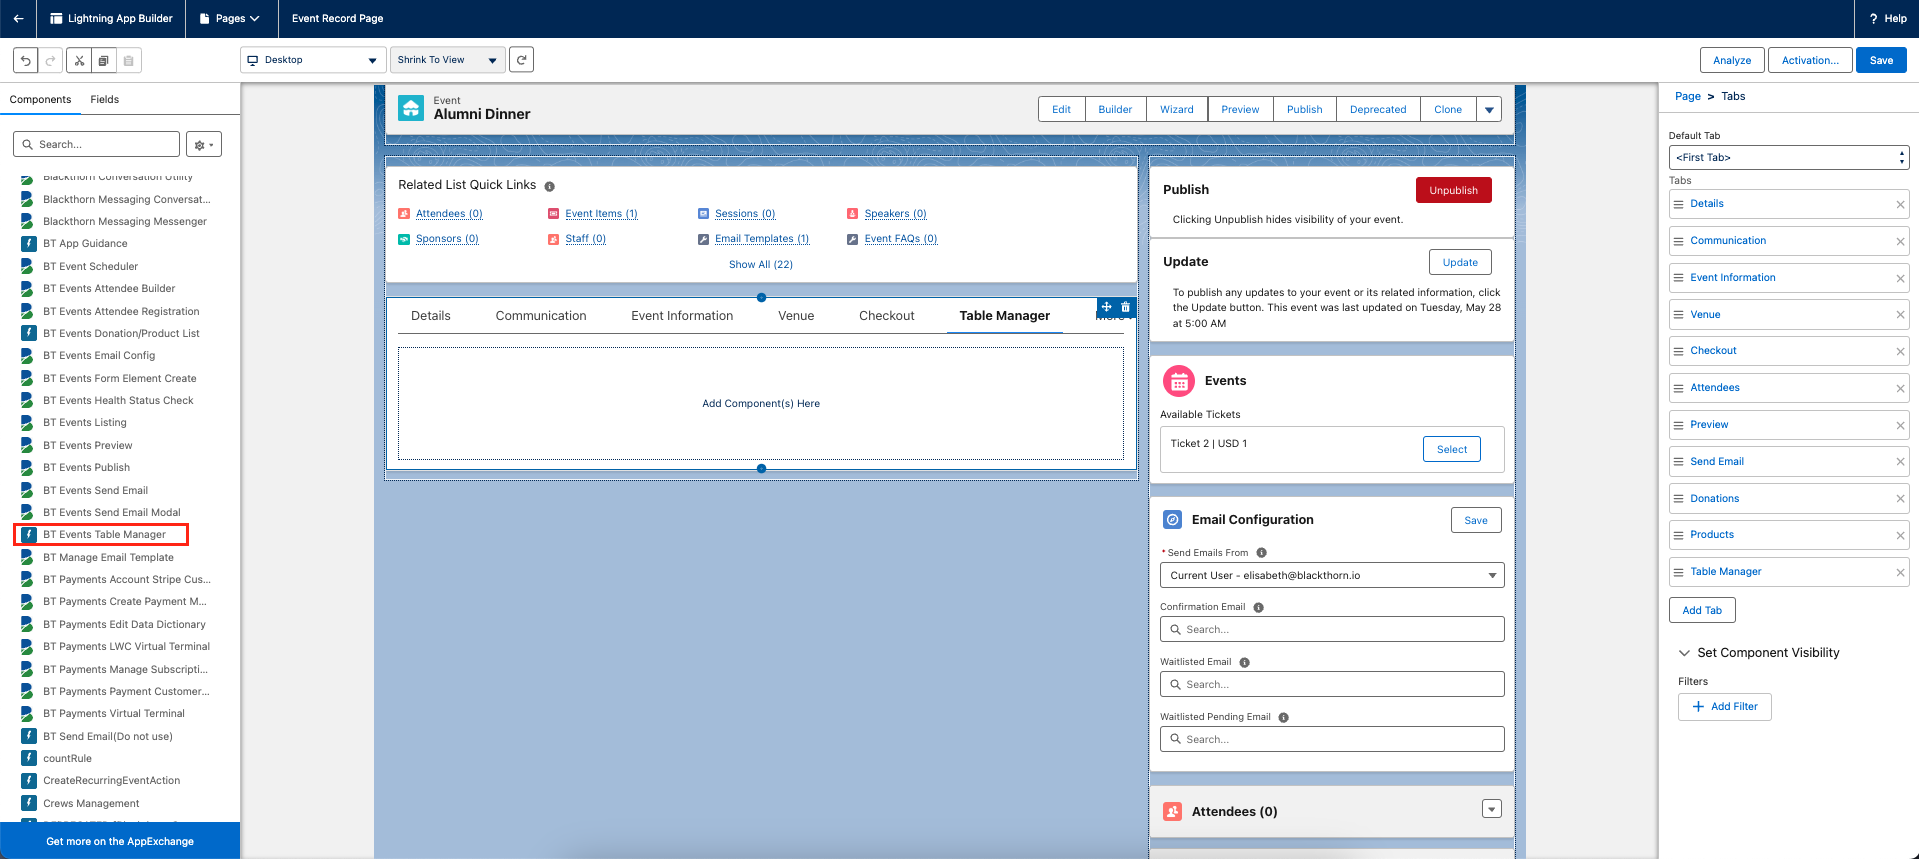Click the copy icon in the toolbar
This screenshot has width=1919, height=859.
tap(103, 60)
